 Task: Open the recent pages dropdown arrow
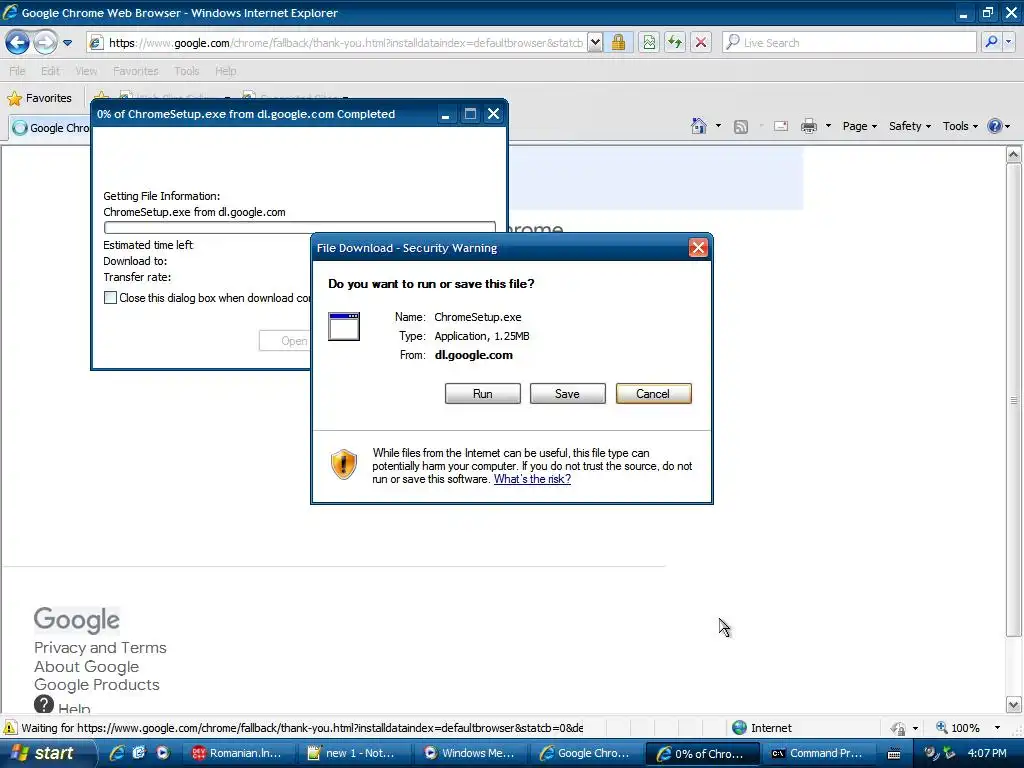coord(67,43)
